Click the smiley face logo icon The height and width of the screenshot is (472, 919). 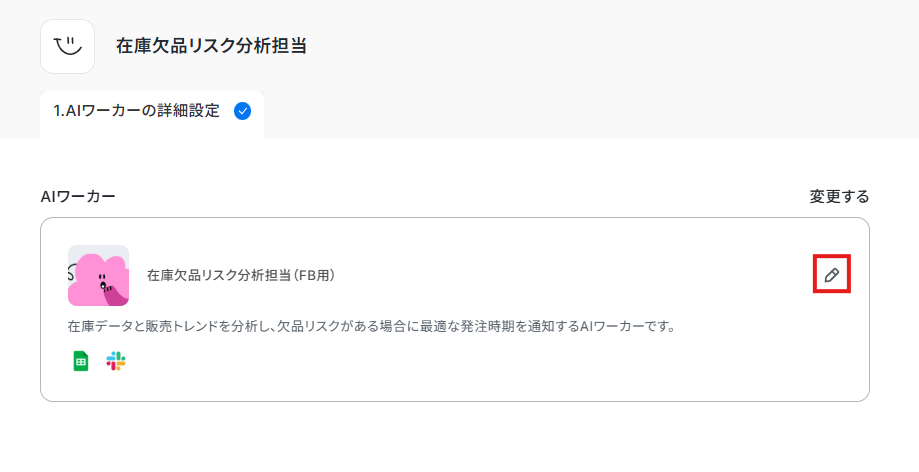67,46
